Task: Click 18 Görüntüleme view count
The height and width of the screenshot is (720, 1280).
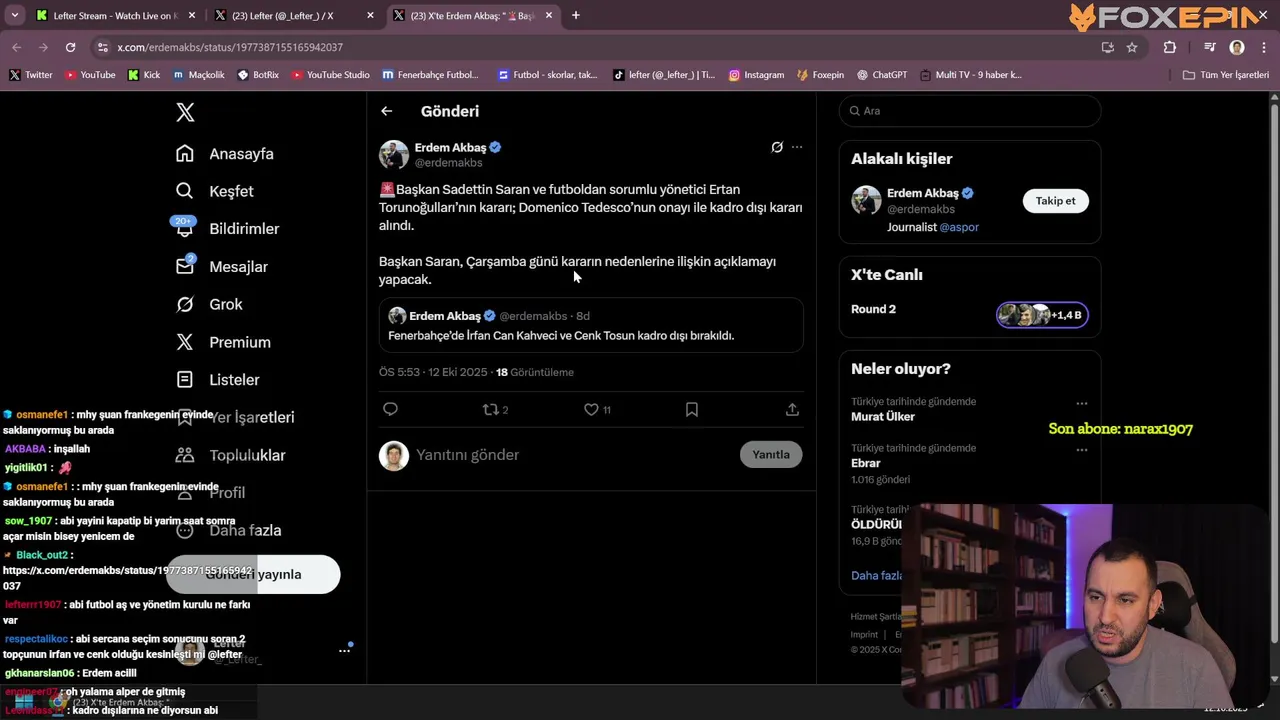Action: (x=535, y=372)
